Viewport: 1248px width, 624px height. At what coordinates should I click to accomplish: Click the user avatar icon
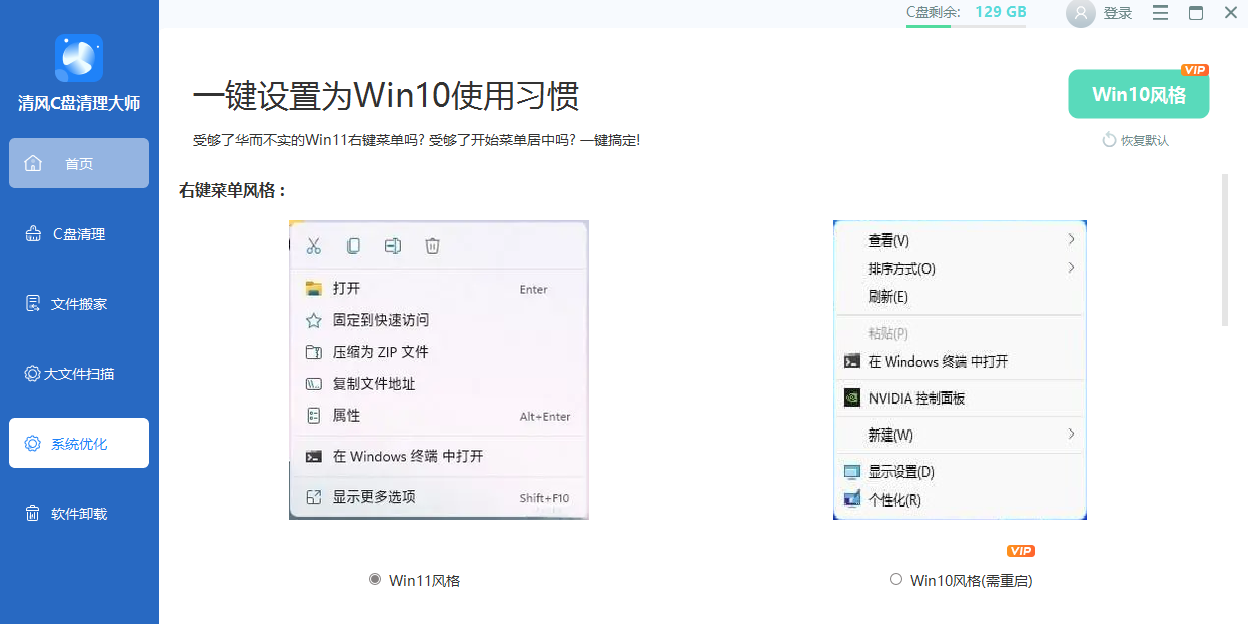click(x=1081, y=13)
